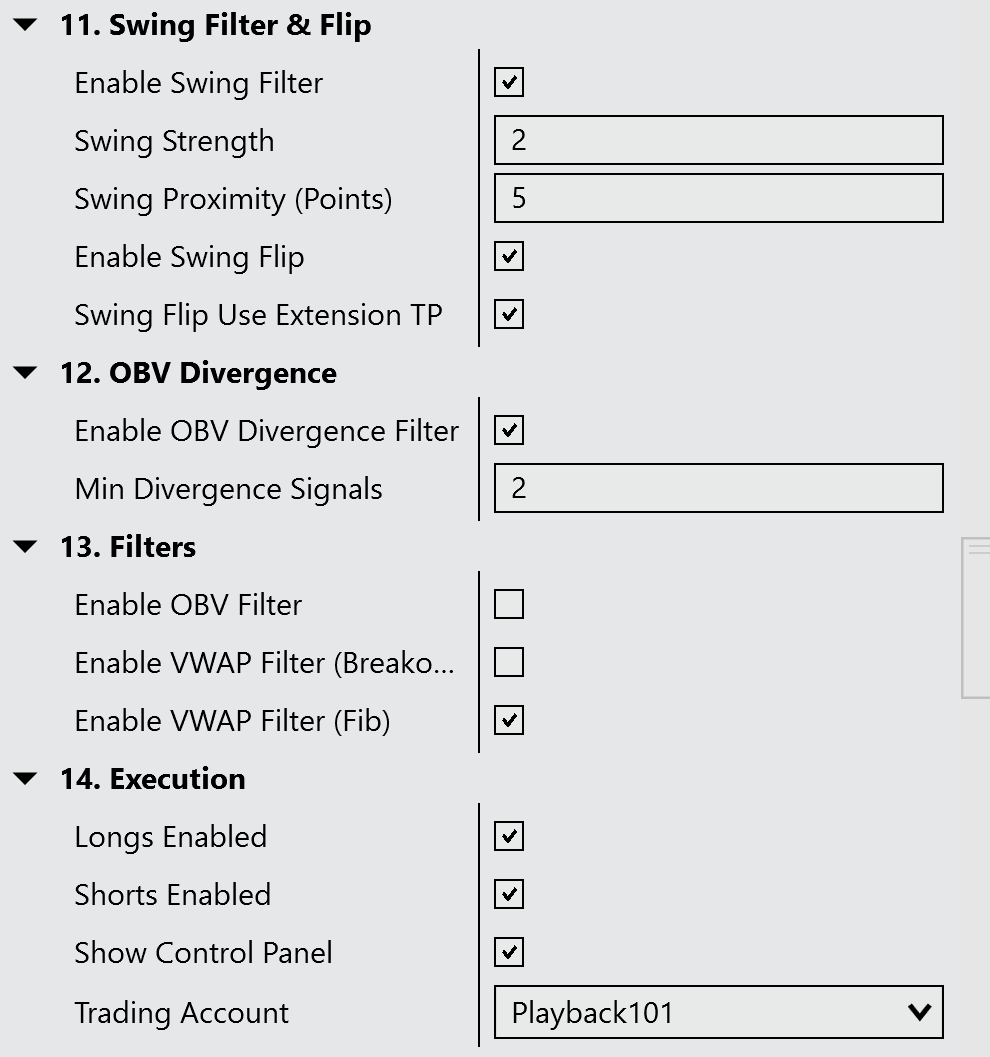Image resolution: width=990 pixels, height=1057 pixels.
Task: Toggle the Enable Swing Flip checkbox
Action: [x=509, y=257]
